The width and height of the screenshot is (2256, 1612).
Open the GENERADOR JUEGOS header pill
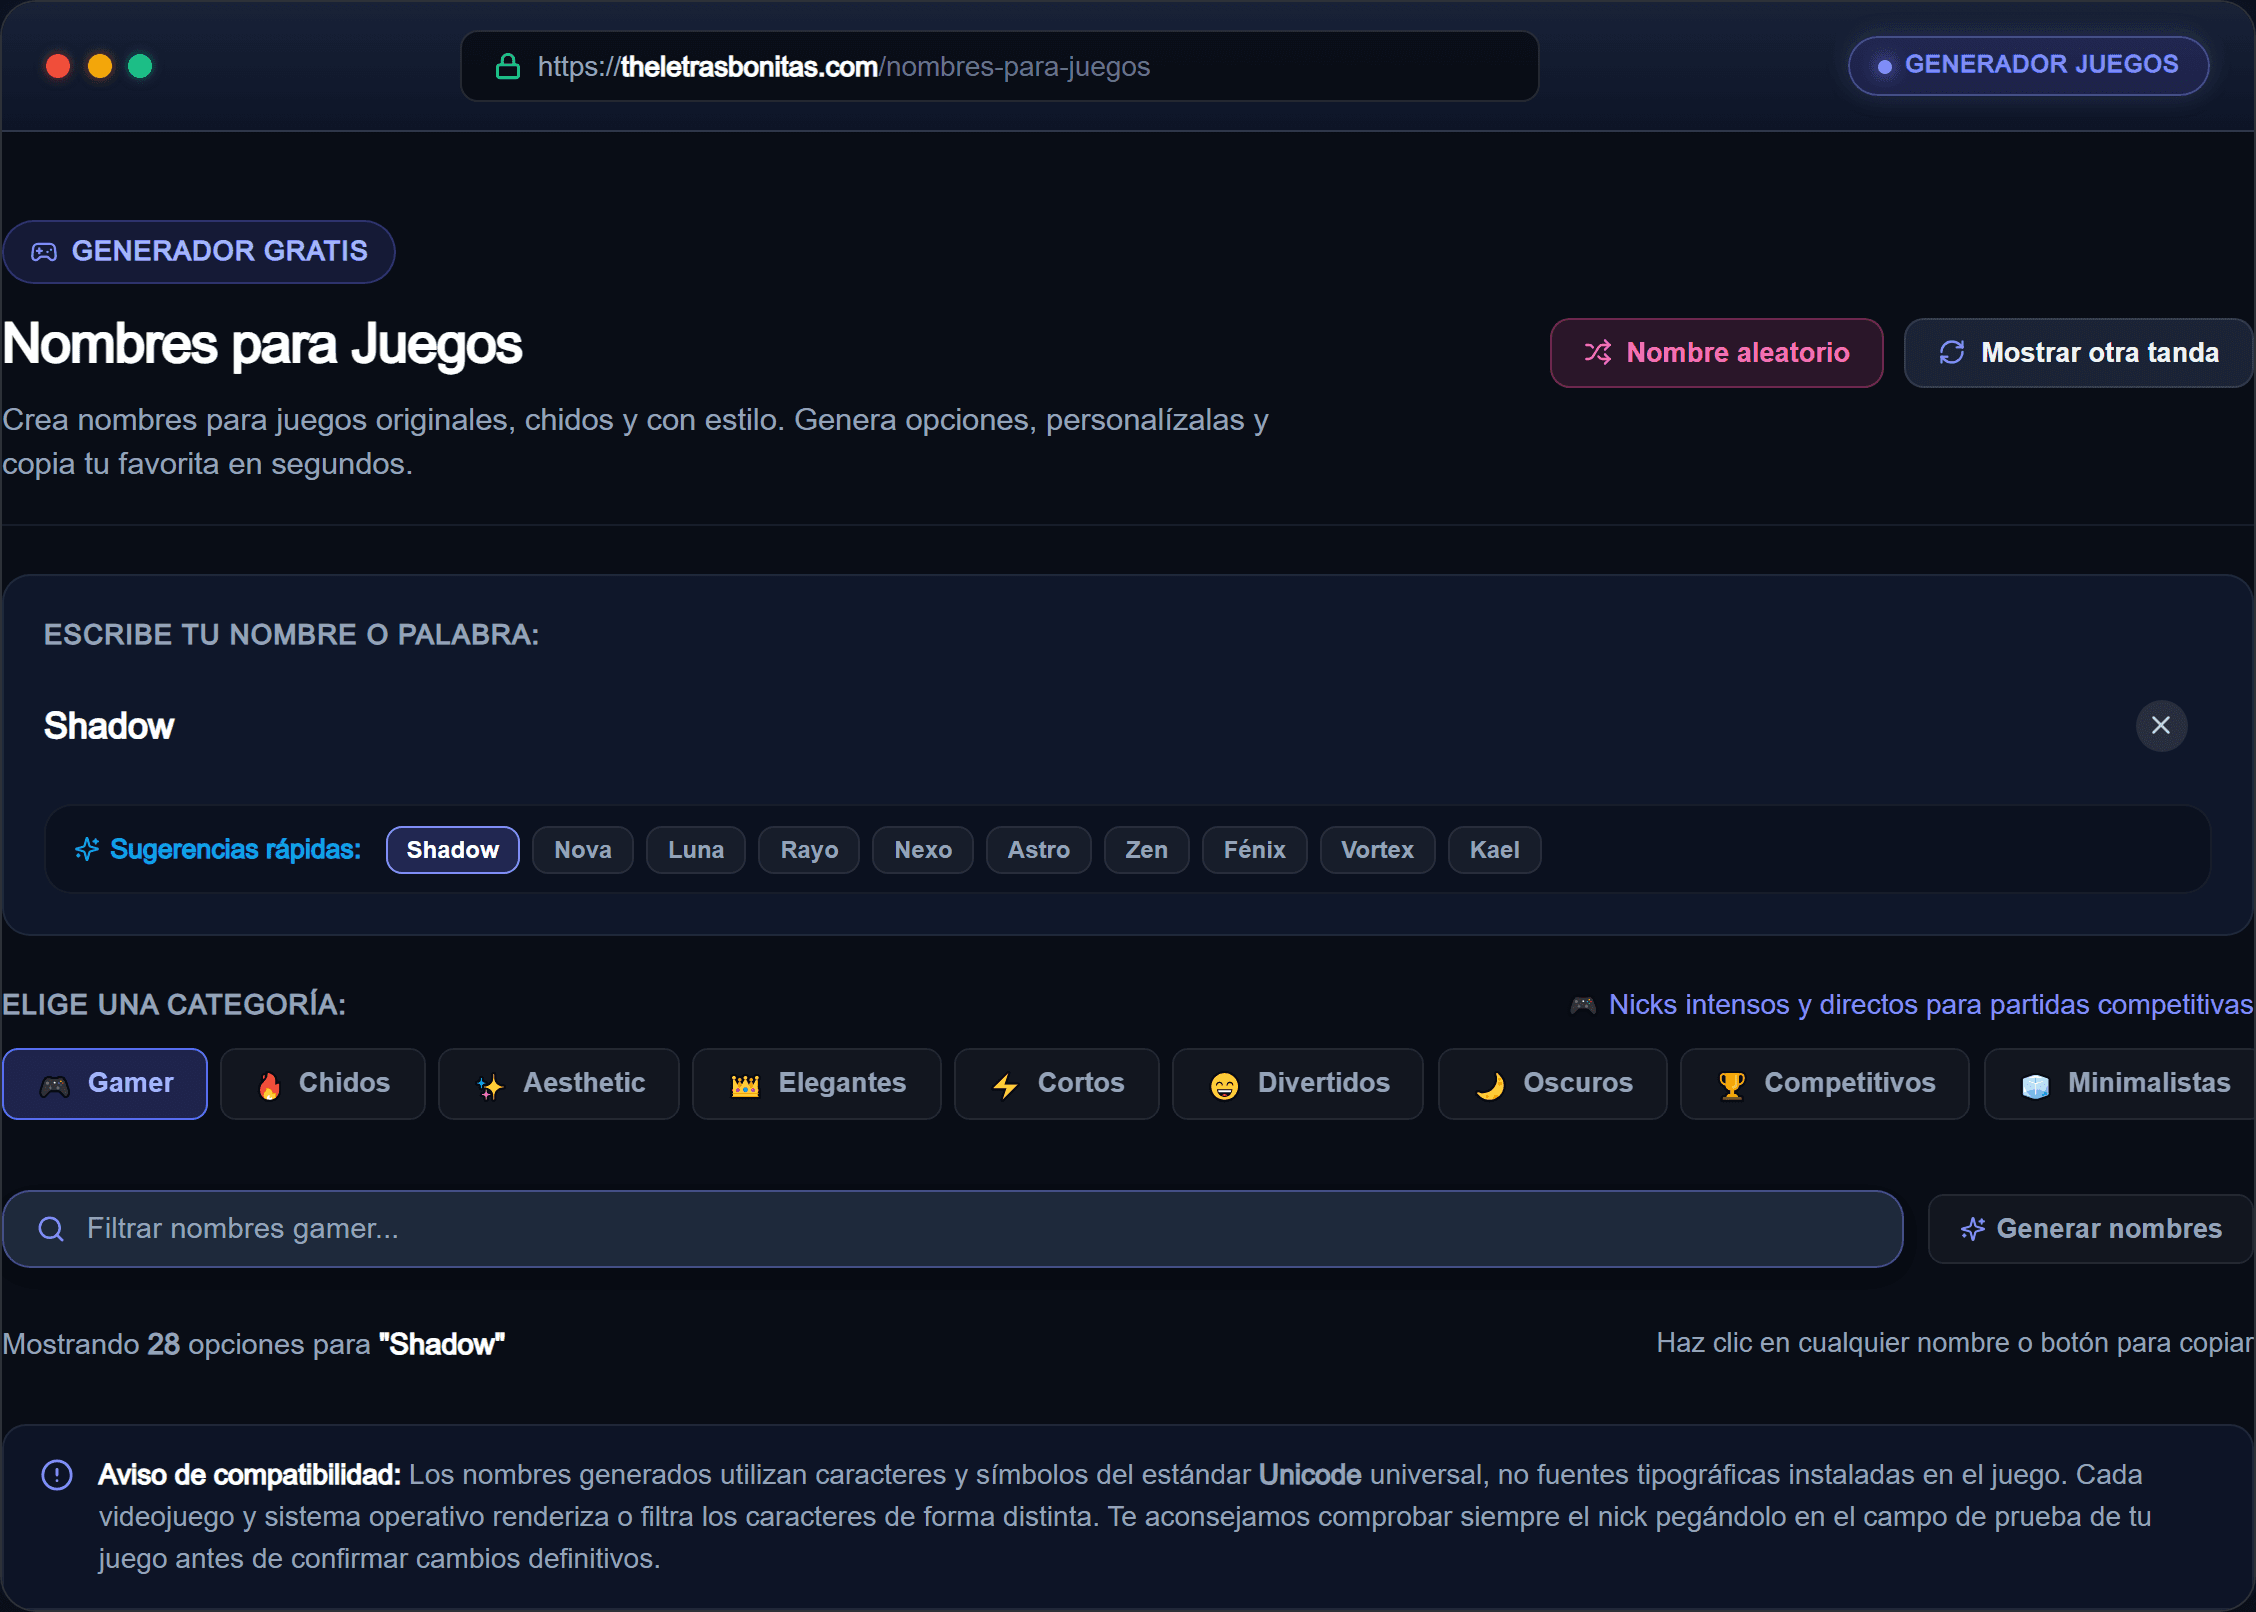tap(2028, 66)
